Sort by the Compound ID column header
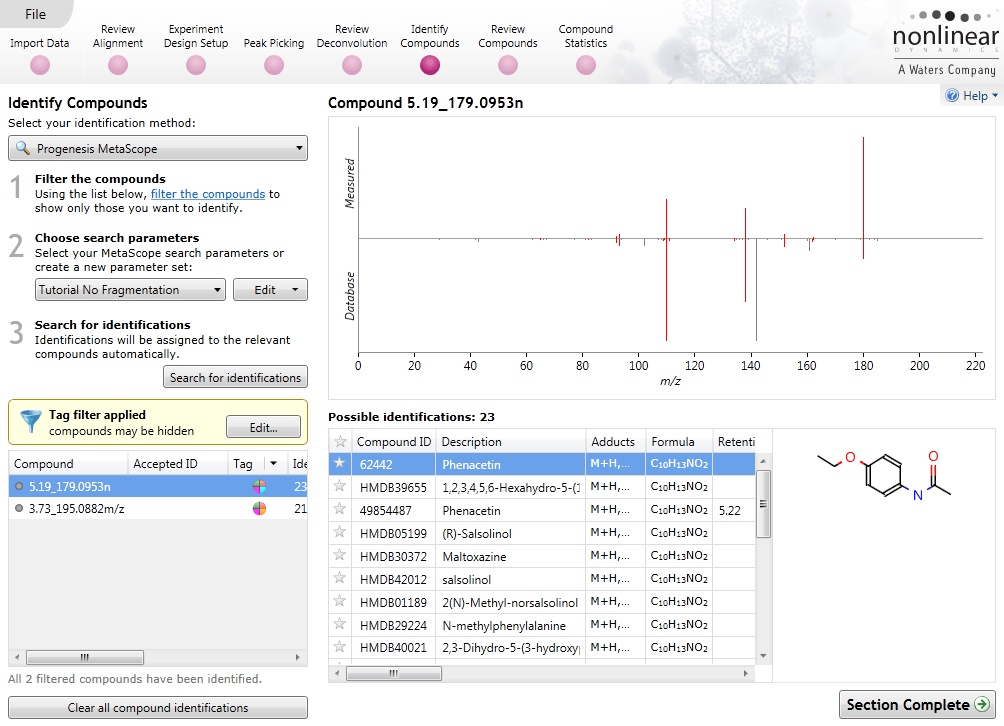The height and width of the screenshot is (726, 1004). 394,442
